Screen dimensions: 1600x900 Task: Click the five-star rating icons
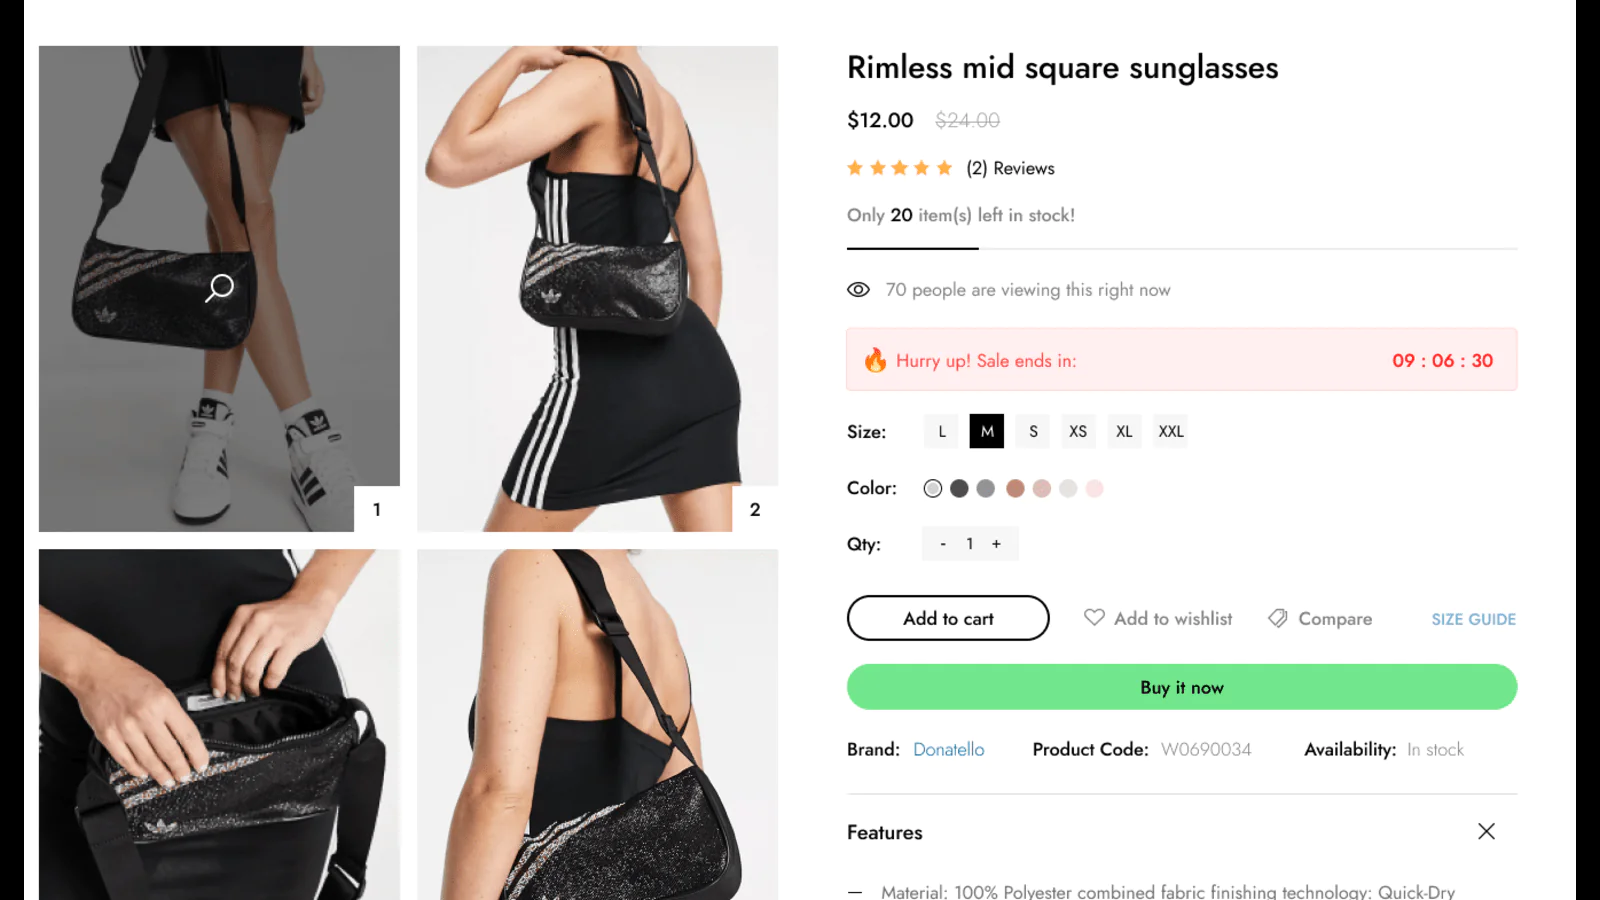pos(899,168)
